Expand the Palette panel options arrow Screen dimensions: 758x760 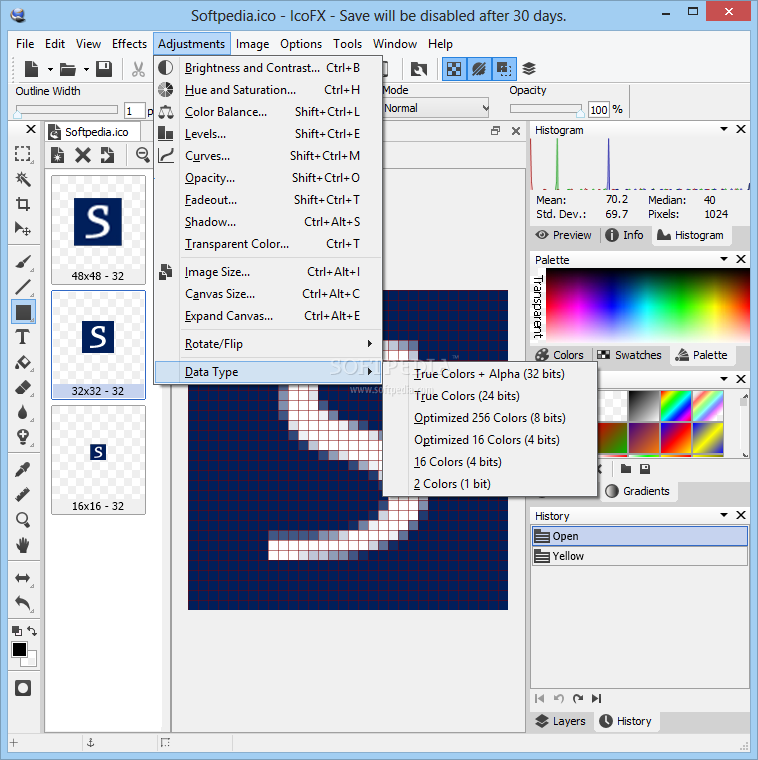tap(724, 259)
